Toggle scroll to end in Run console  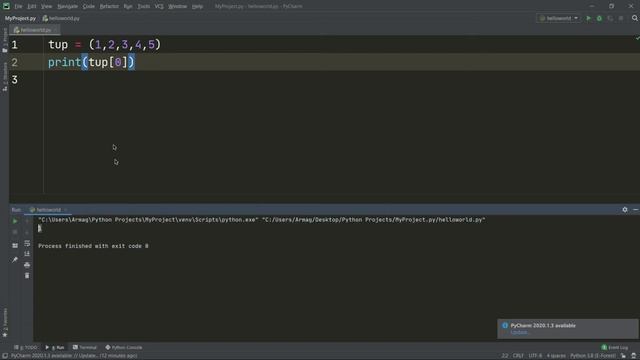[x=27, y=254]
